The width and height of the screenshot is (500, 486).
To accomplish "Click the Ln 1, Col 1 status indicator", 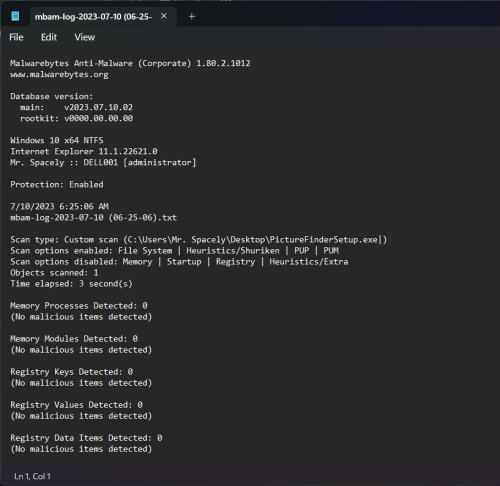I will [32, 476].
